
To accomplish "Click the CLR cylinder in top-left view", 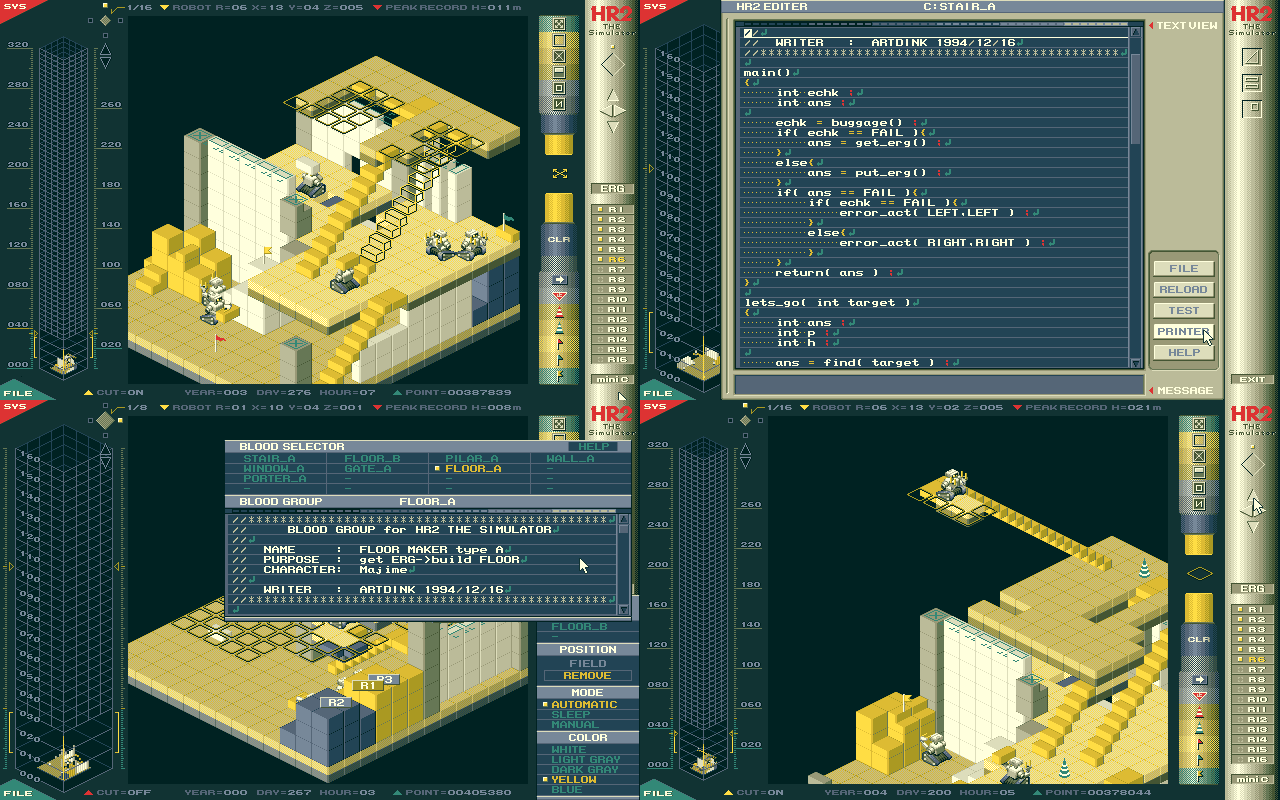I will click(559, 240).
